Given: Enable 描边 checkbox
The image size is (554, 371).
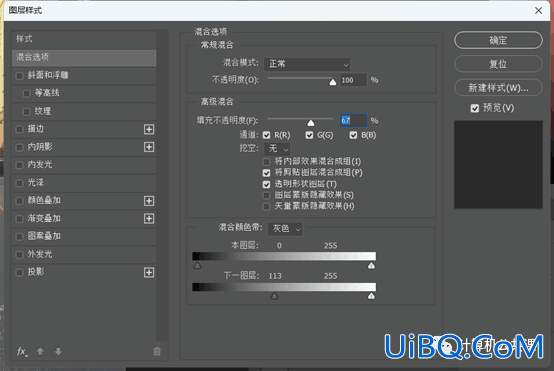Looking at the screenshot, I should (x=19, y=129).
